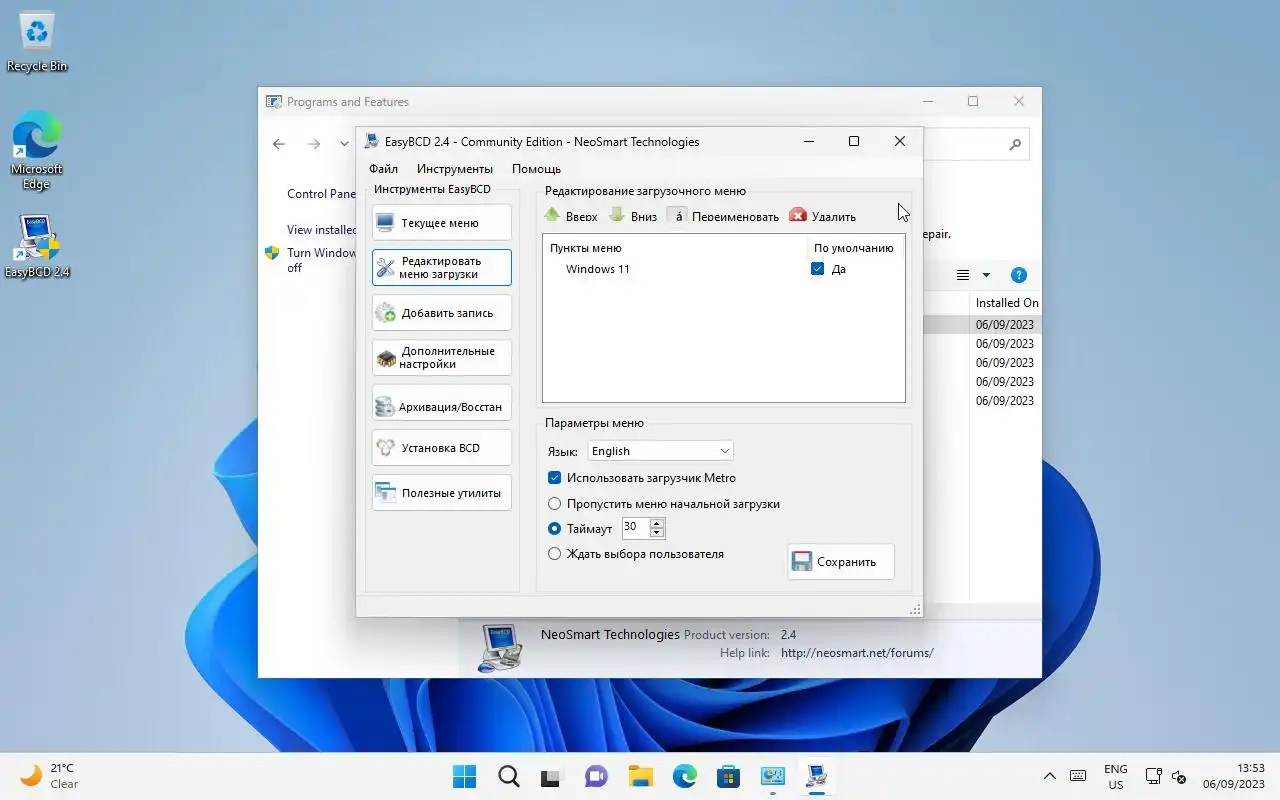Open Windows Start menu
Viewport: 1280px width, 800px height.
(x=464, y=776)
